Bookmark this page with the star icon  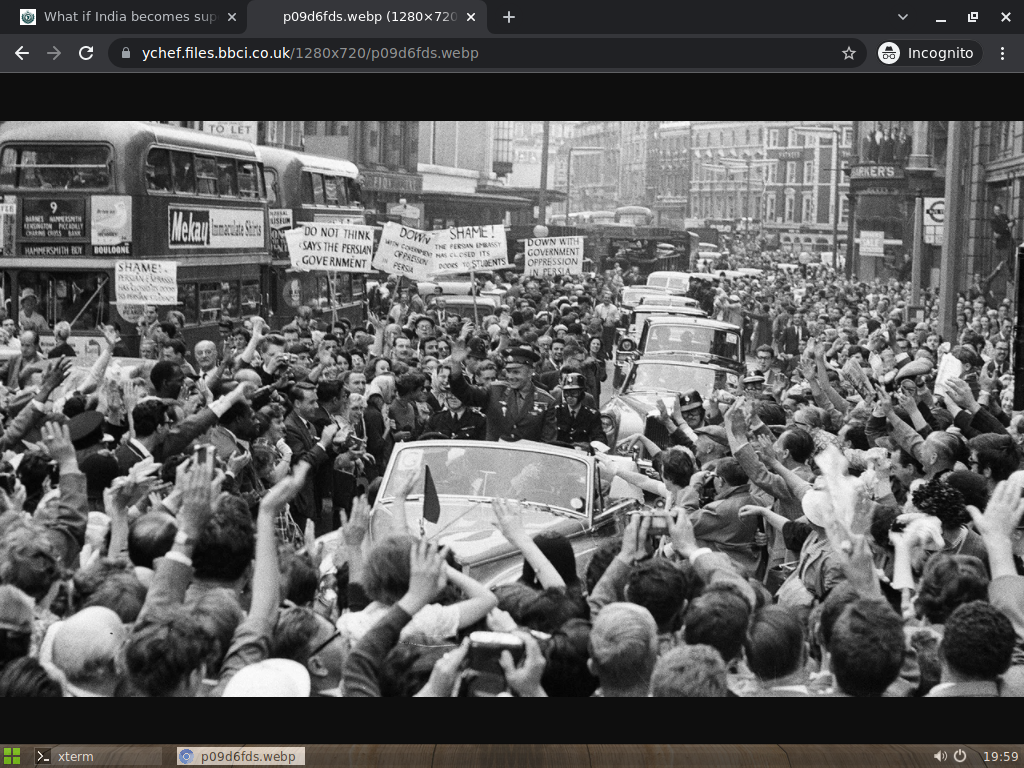(x=848, y=53)
